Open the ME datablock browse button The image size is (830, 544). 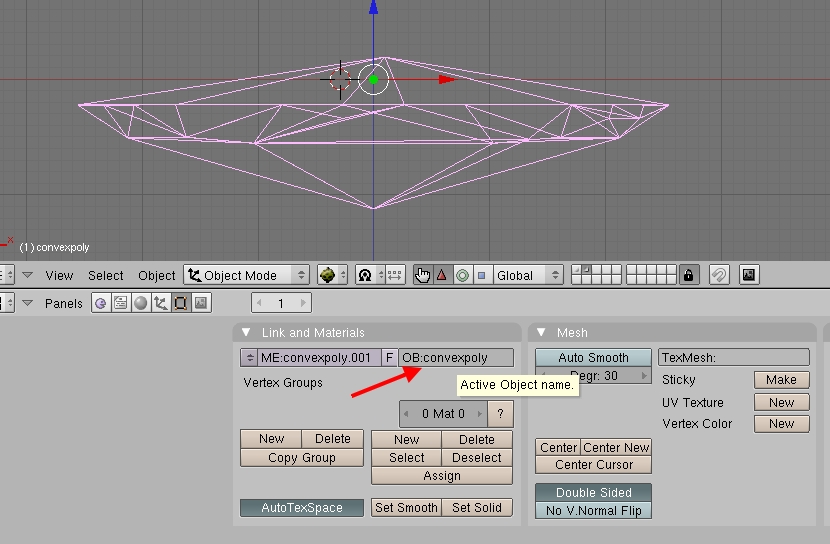(249, 358)
